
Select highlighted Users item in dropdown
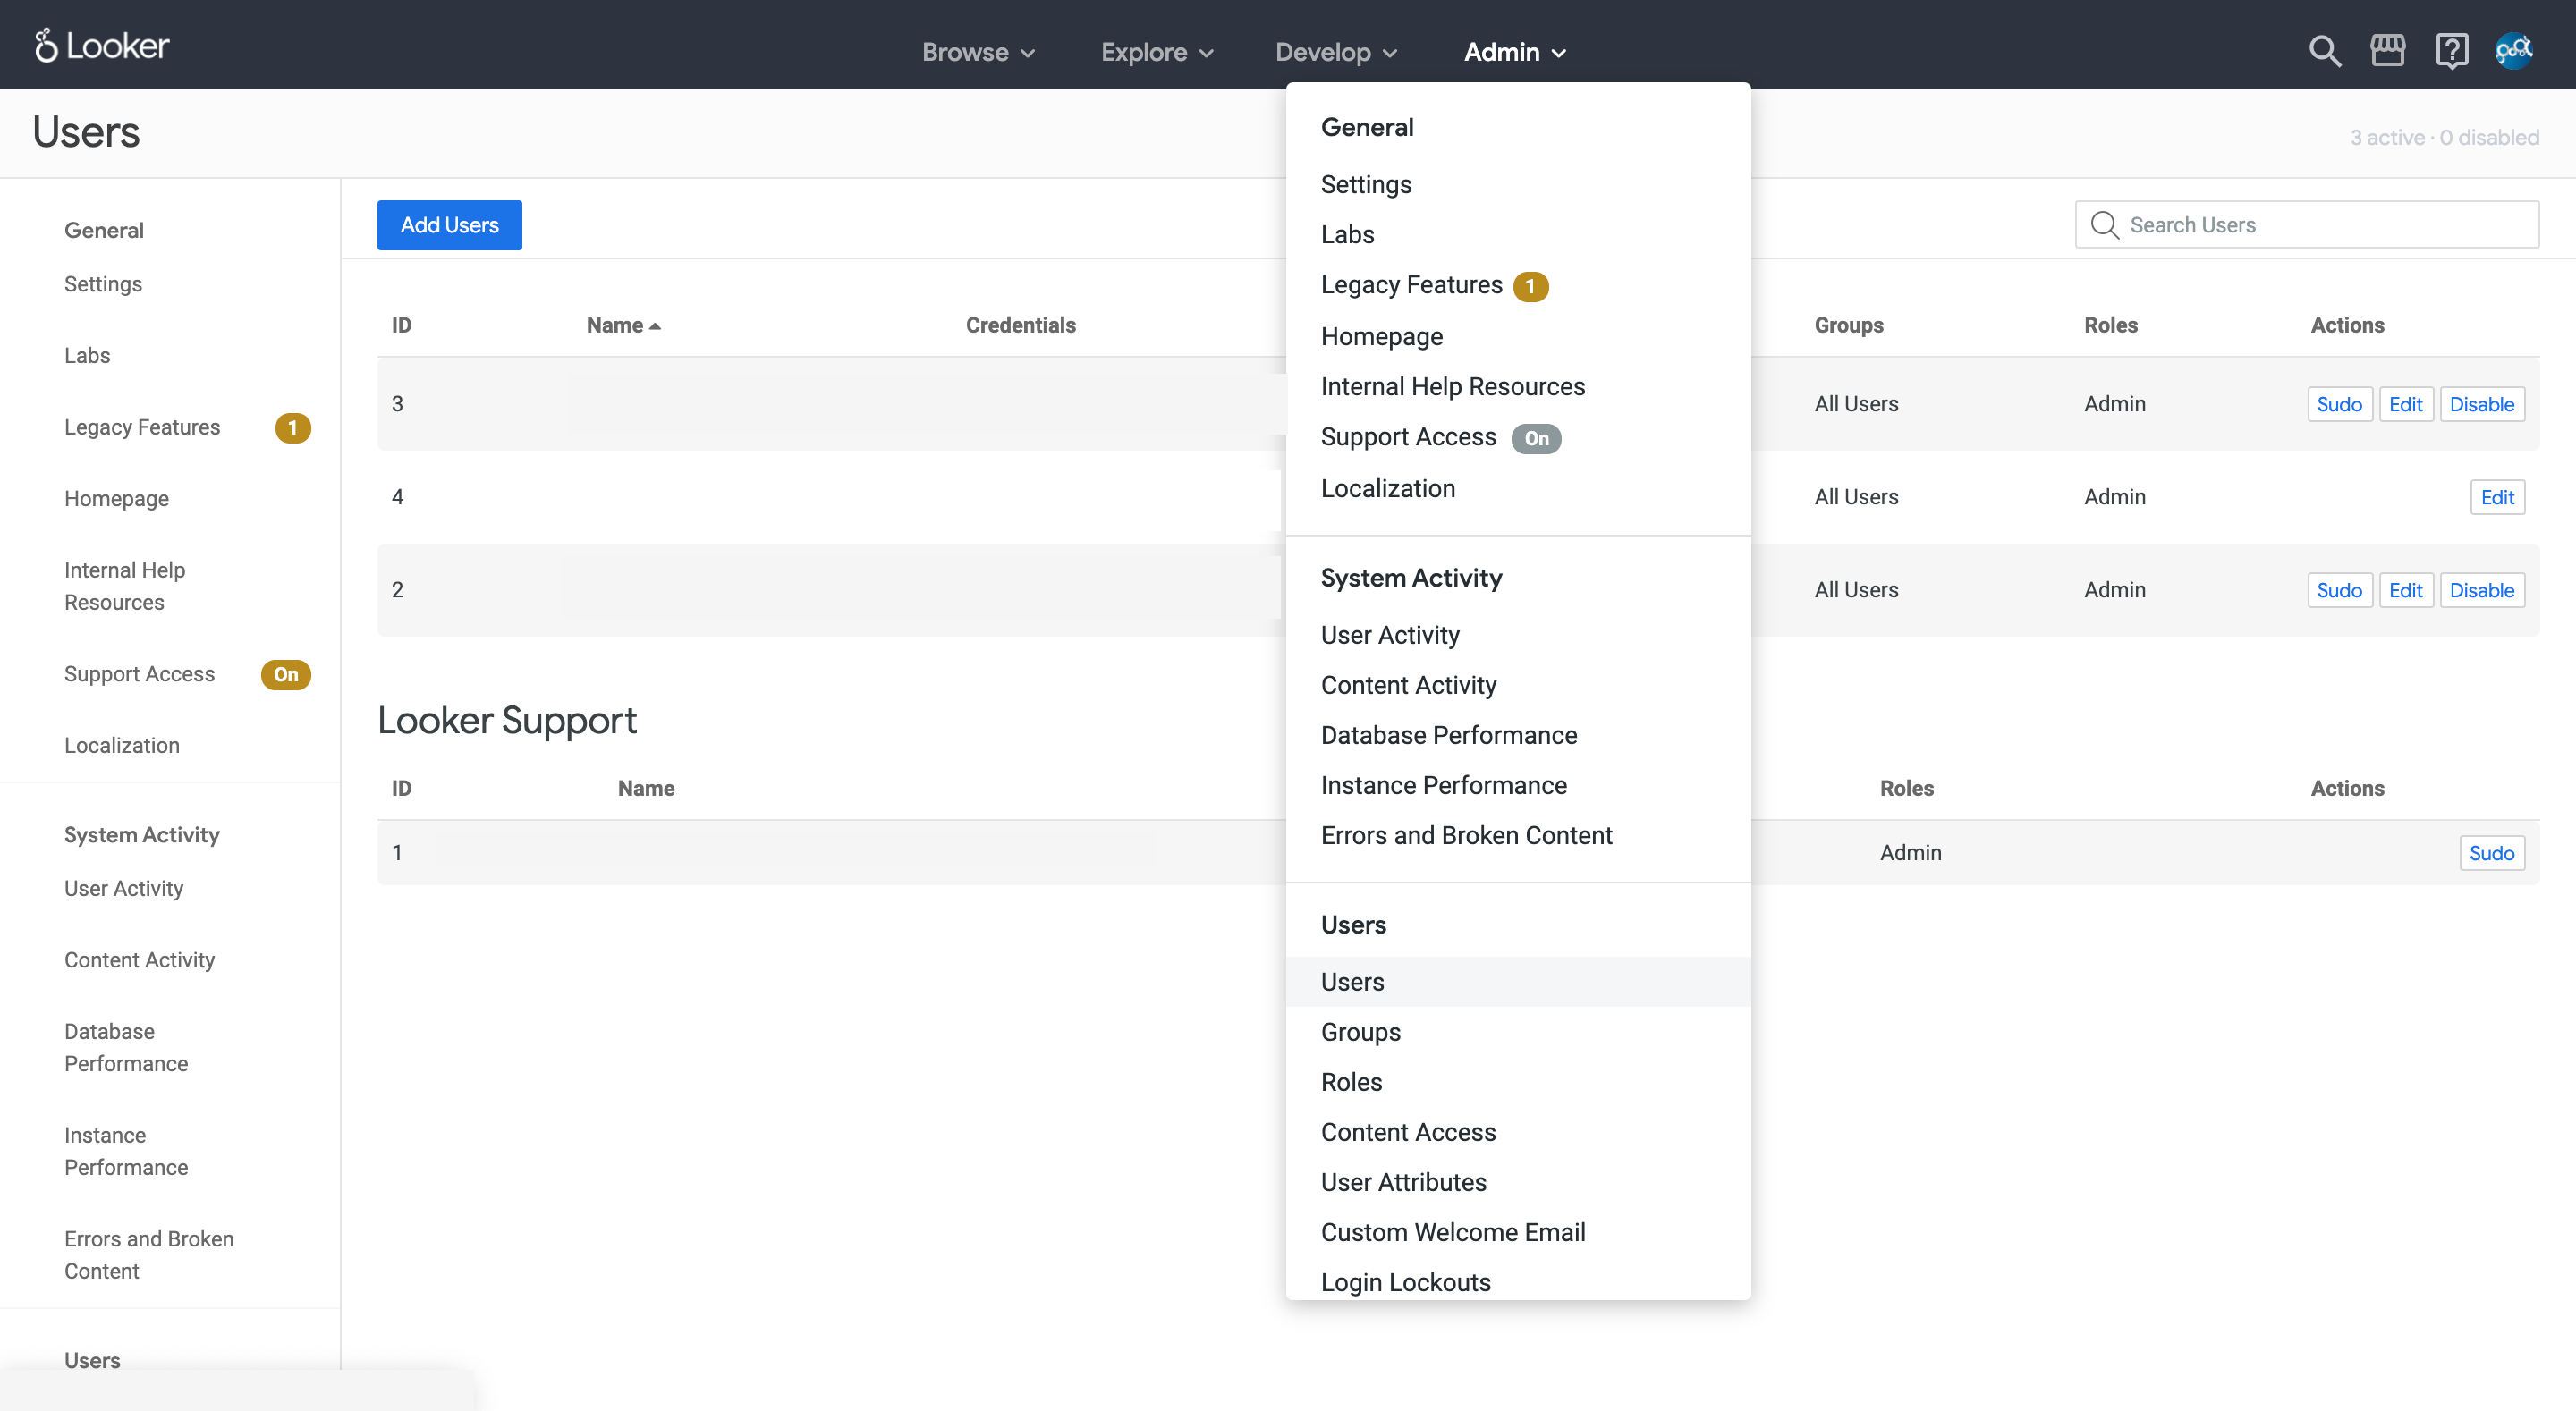[1517, 982]
